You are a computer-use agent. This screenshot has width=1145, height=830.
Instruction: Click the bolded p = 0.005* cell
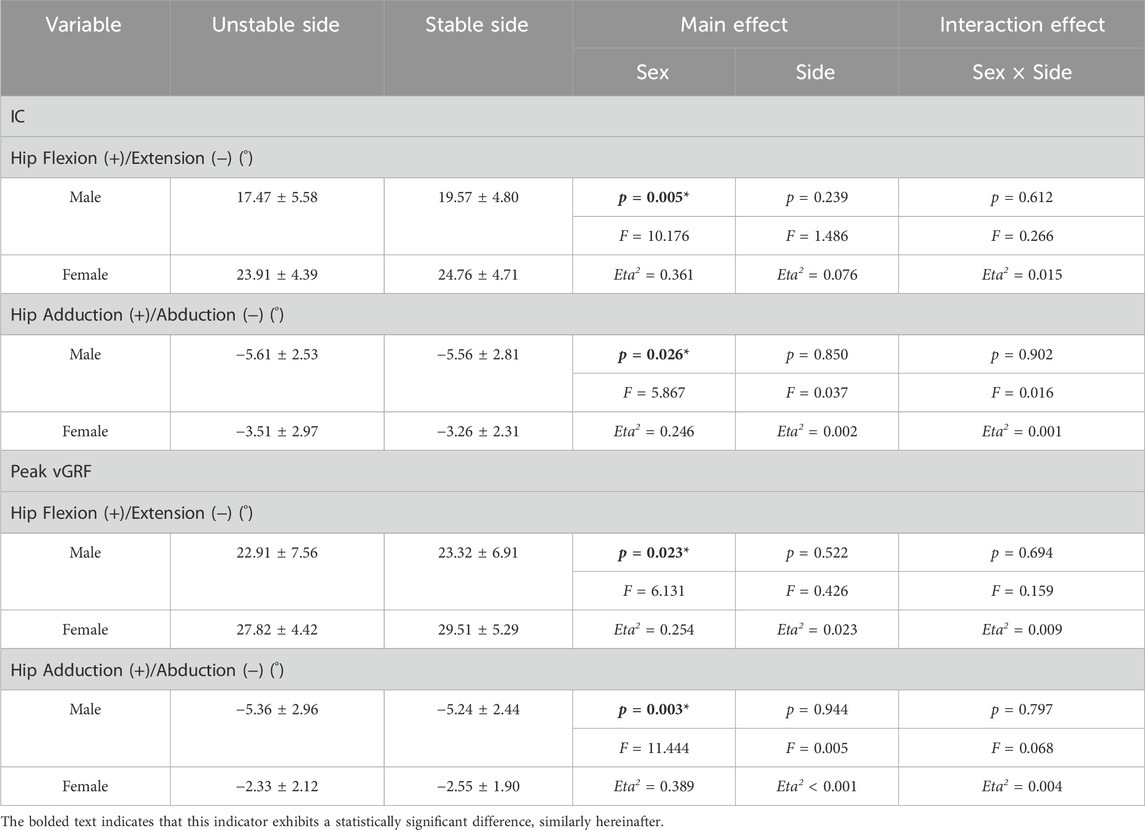coord(654,197)
